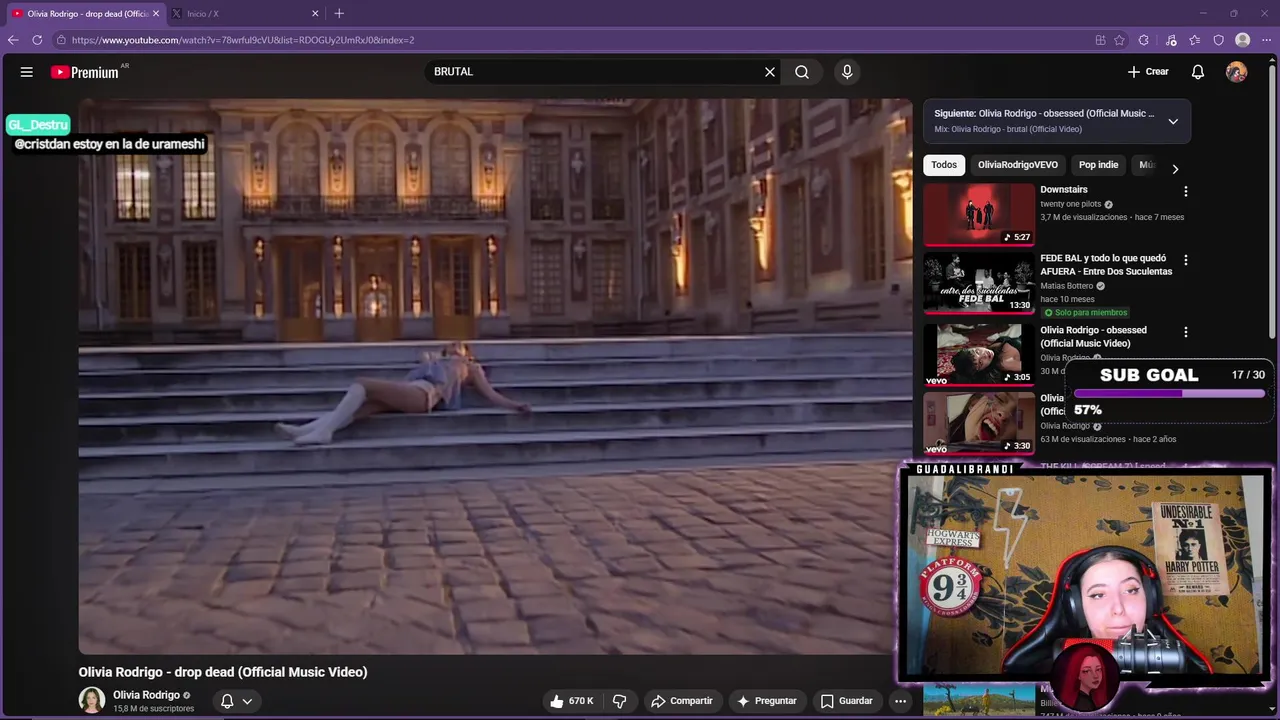This screenshot has height=720, width=1280.
Task: Open a new browser tab
Action: click(339, 14)
